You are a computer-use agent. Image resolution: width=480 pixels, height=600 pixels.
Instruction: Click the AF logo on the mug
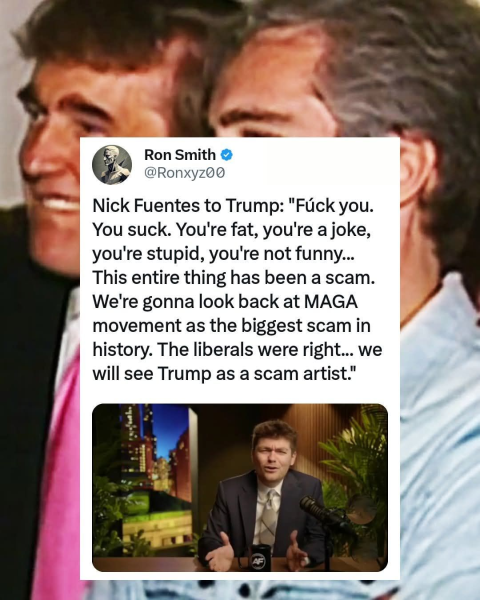coord(256,561)
